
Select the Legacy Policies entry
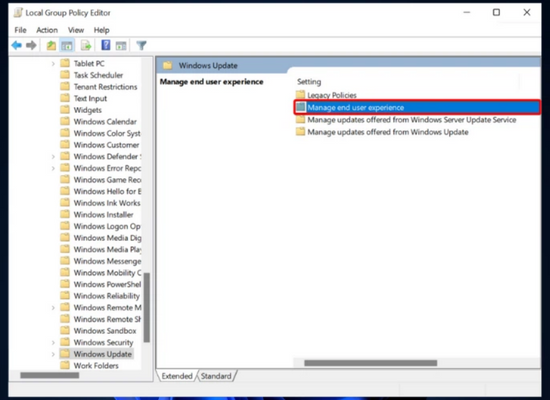pyautogui.click(x=332, y=95)
